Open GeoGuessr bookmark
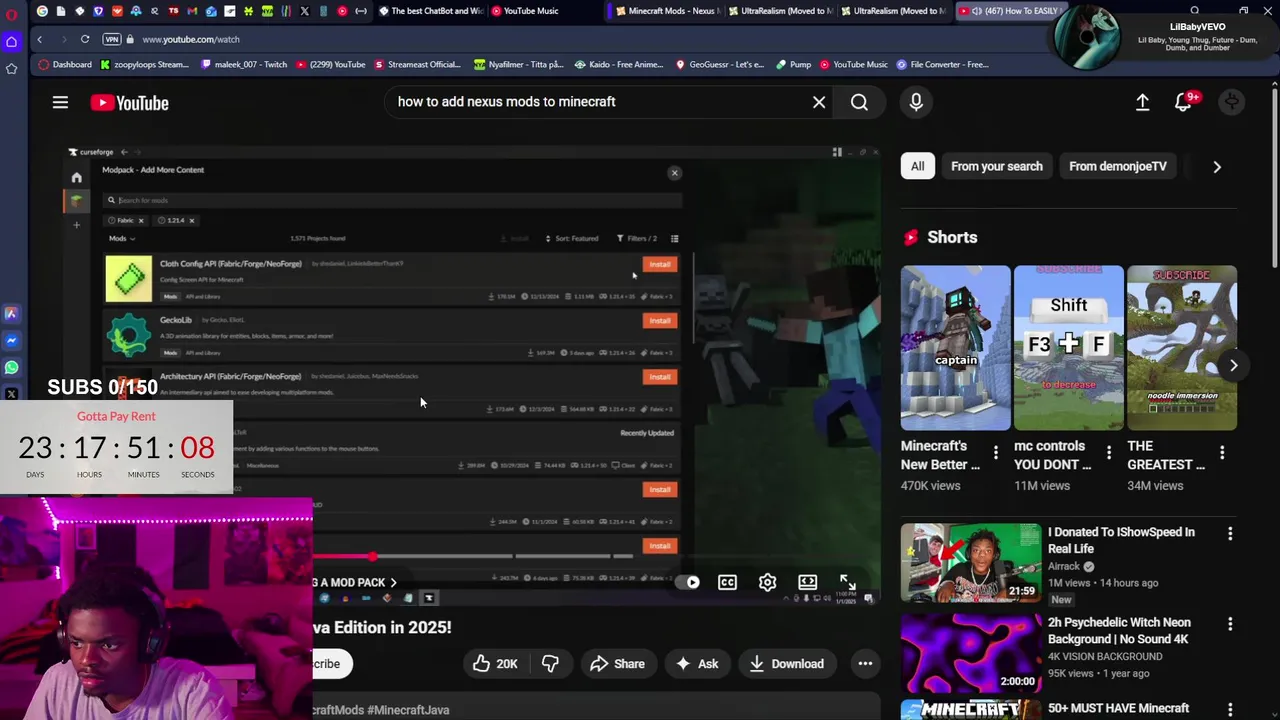Viewport: 1280px width, 720px height. click(720, 64)
